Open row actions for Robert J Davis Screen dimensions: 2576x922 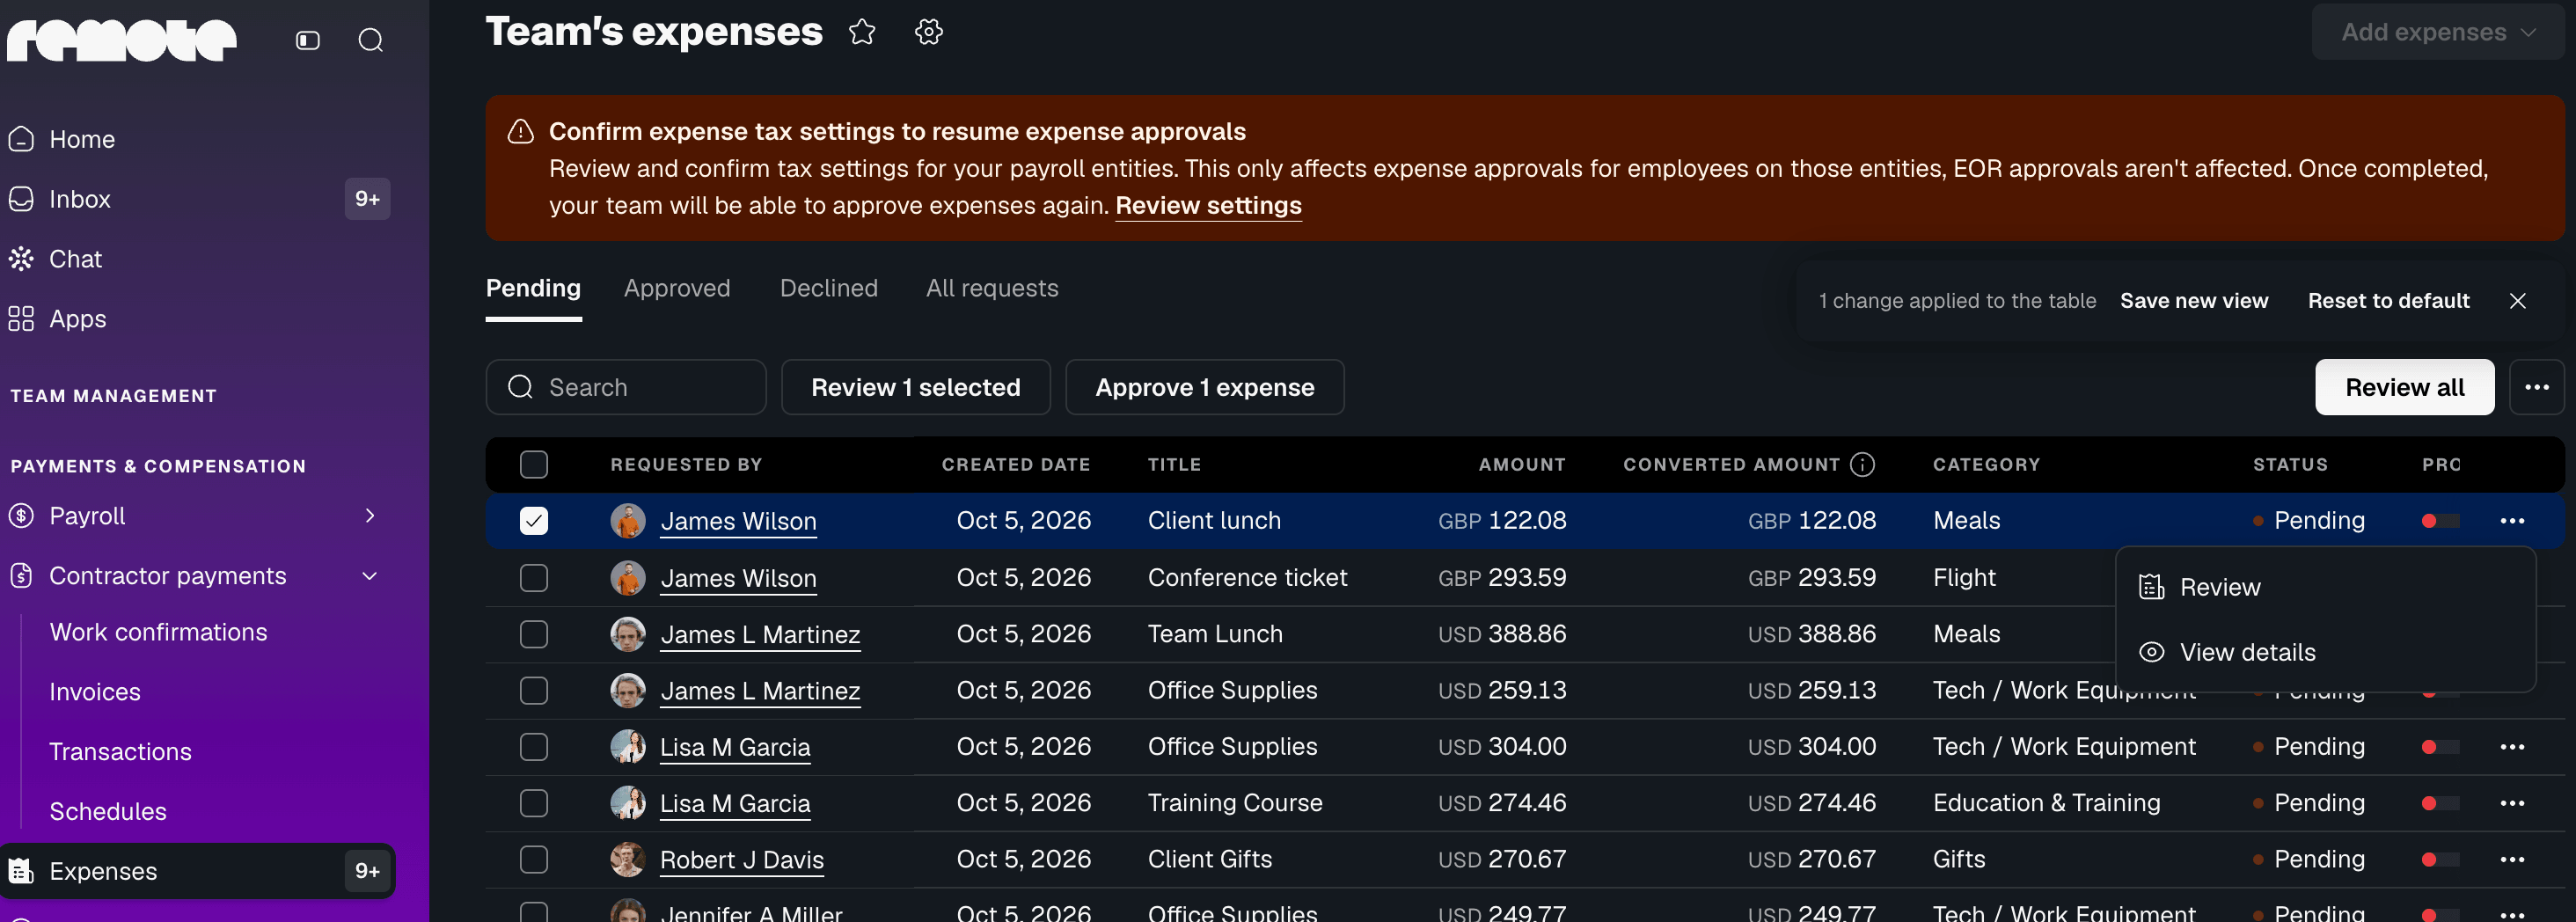[x=2512, y=859]
